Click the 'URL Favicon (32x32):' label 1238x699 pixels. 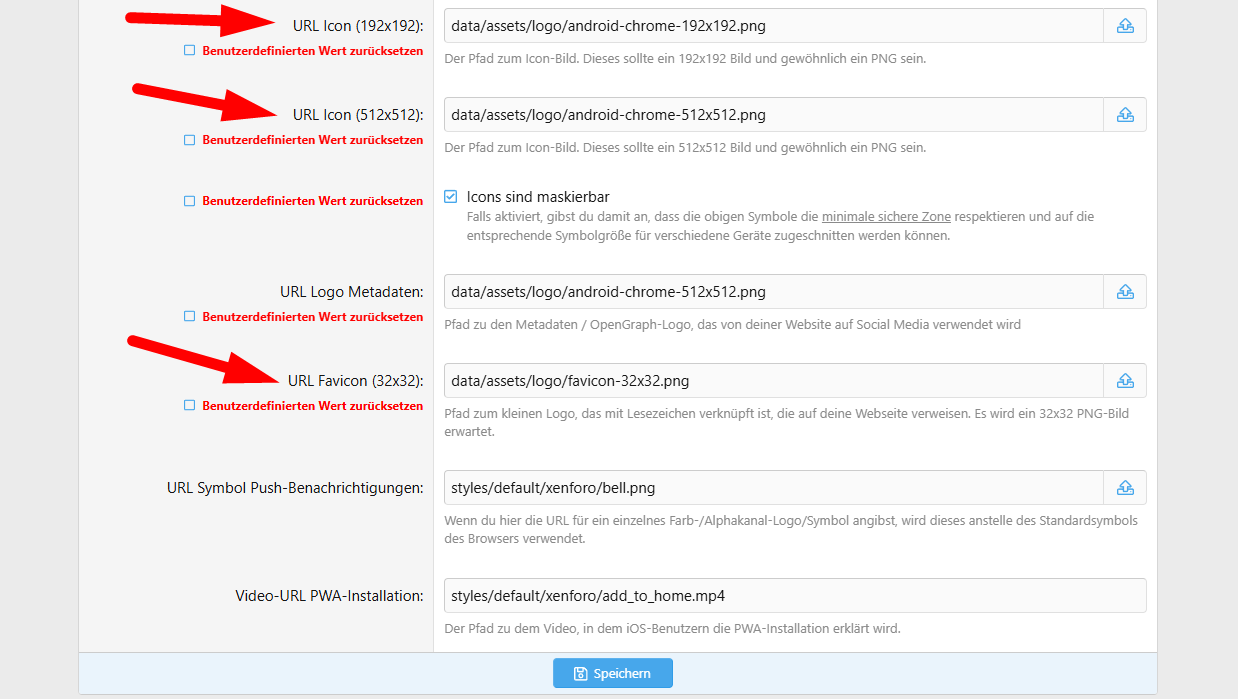click(x=356, y=381)
